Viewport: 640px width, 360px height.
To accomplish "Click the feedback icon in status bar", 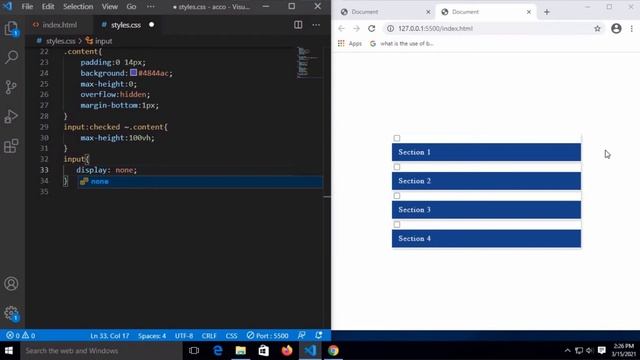I will click(302, 336).
